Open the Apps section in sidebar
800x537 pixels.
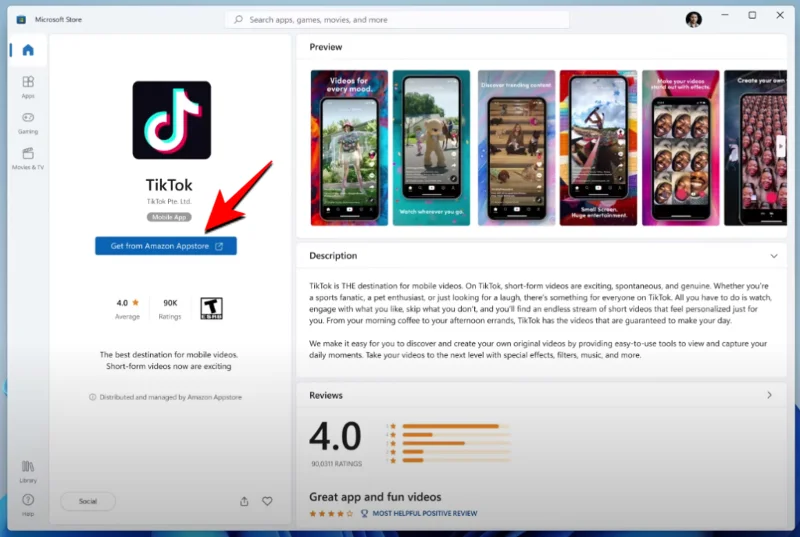[x=28, y=87]
